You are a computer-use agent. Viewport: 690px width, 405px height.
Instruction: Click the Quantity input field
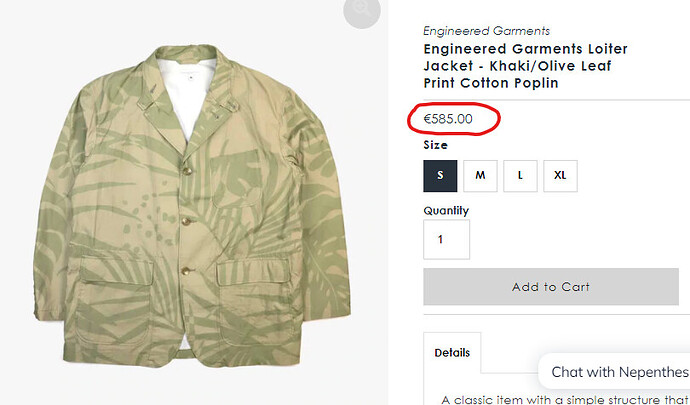446,240
